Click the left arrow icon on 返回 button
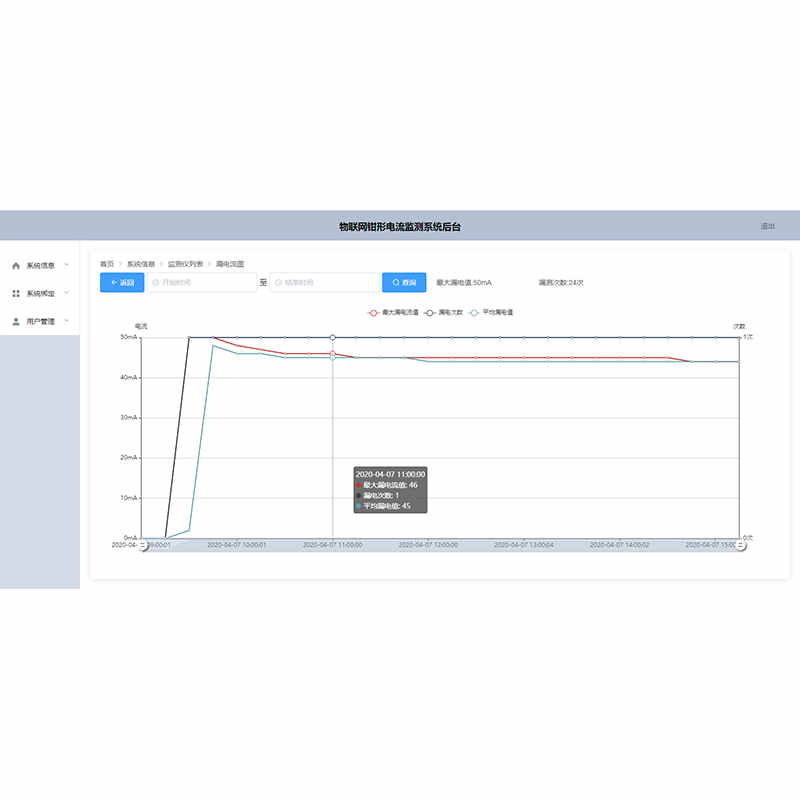The width and height of the screenshot is (800, 800). tap(113, 283)
